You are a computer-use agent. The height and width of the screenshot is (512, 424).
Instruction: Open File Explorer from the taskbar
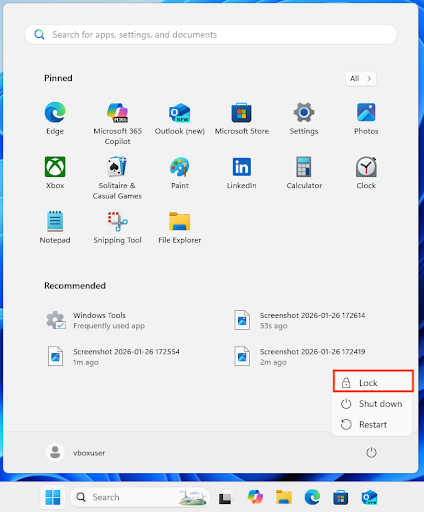(x=284, y=497)
